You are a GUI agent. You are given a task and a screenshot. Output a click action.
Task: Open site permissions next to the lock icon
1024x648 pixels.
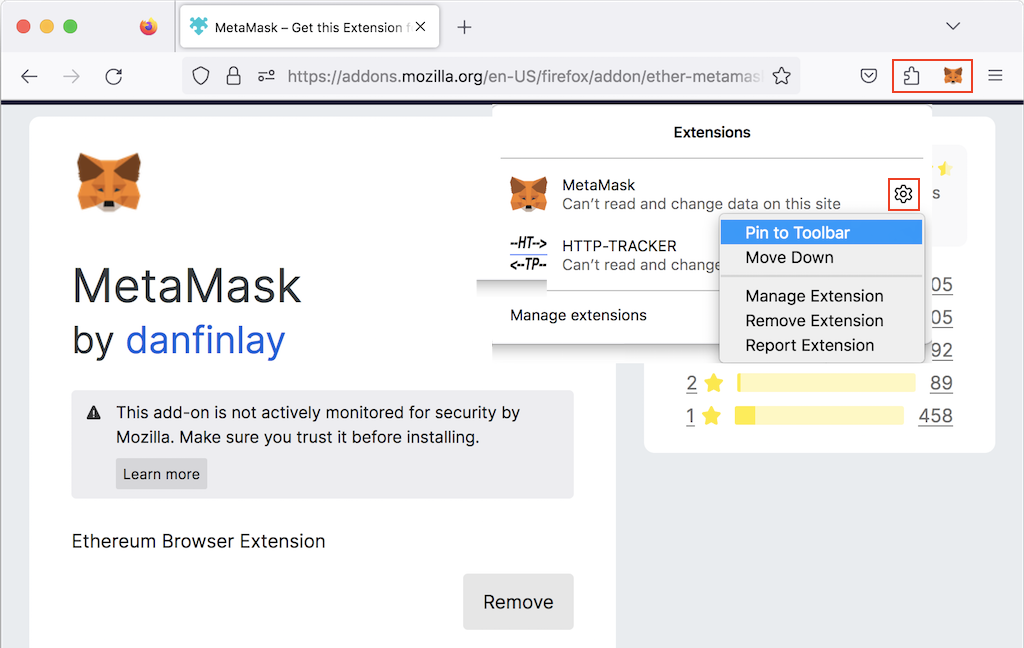click(265, 75)
